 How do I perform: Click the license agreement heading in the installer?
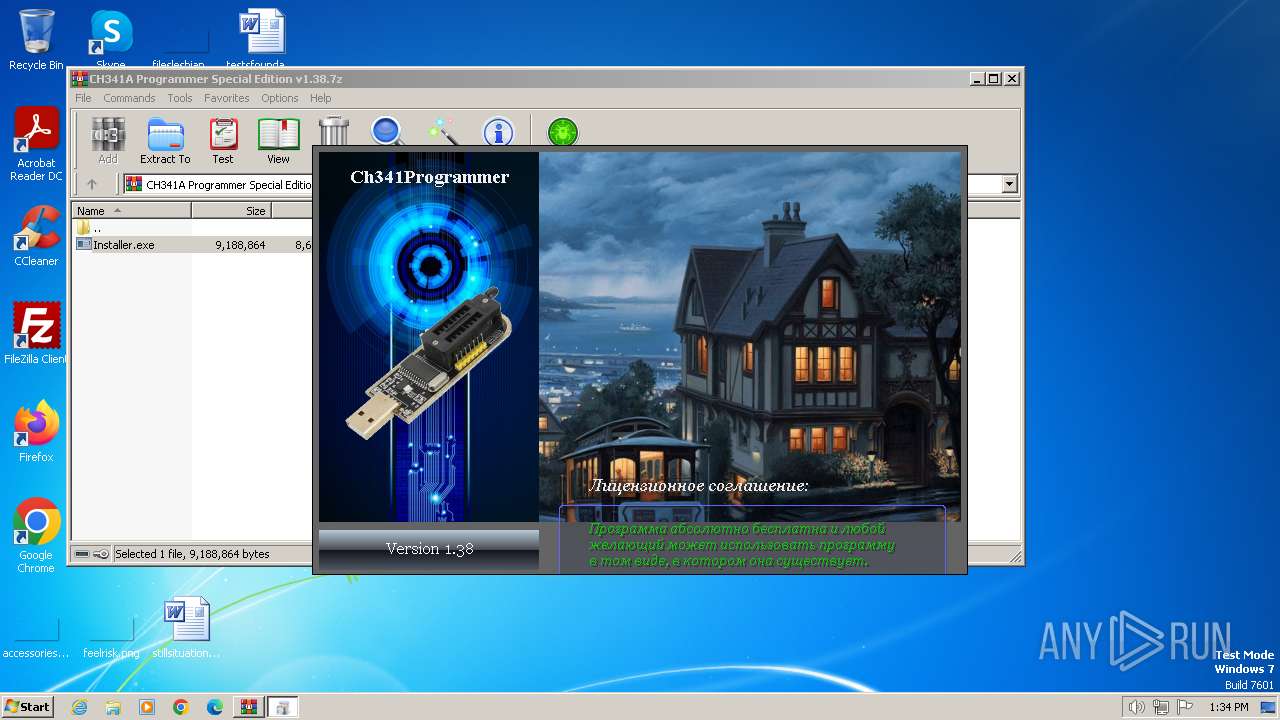click(698, 486)
